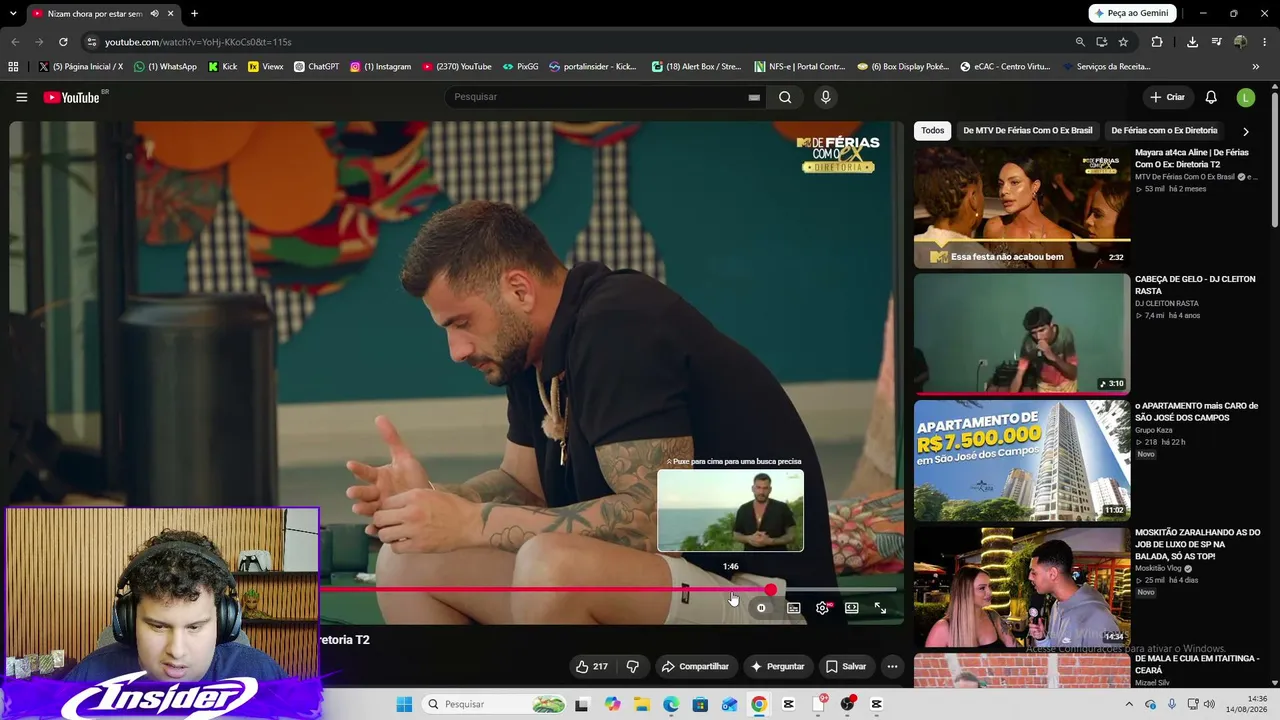Open Microsoft Edge from the taskbar

click(670, 704)
